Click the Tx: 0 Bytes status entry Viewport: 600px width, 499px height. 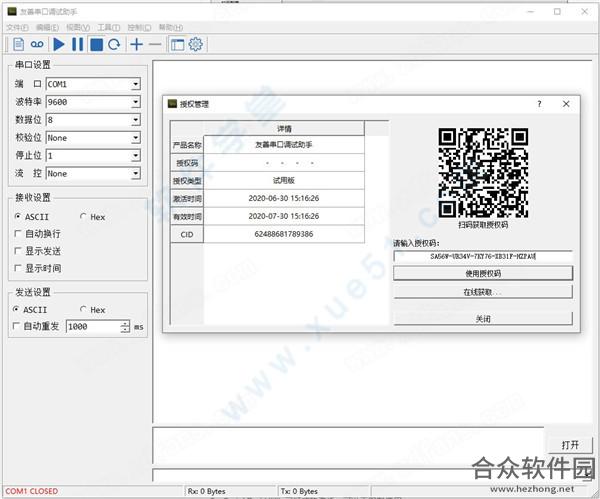[x=299, y=491]
